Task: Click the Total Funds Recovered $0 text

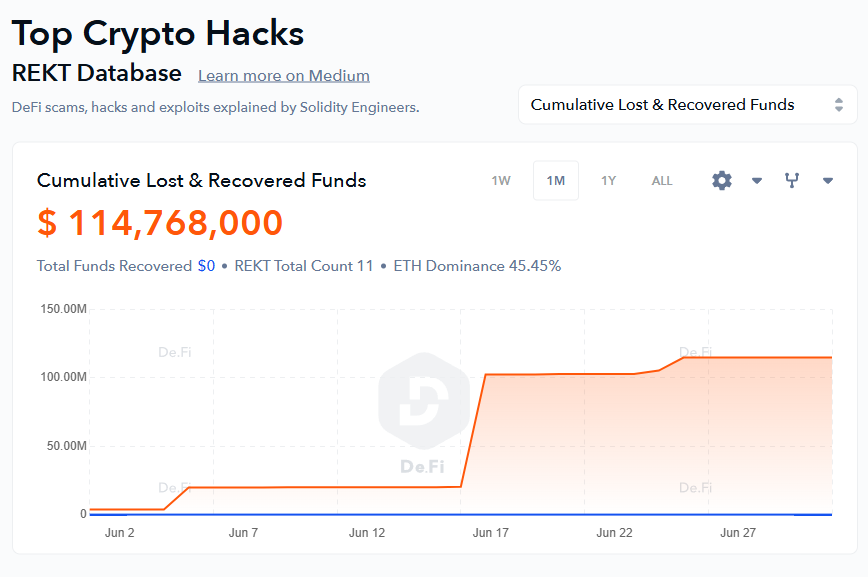Action: [x=126, y=266]
